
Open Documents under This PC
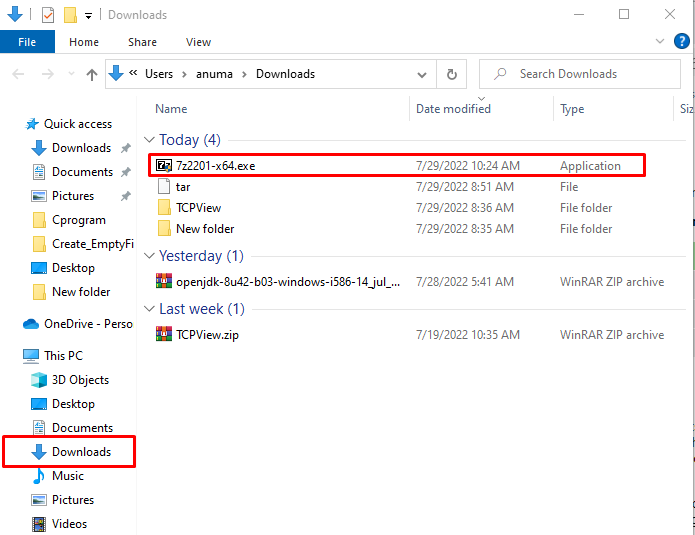pyautogui.click(x=82, y=428)
